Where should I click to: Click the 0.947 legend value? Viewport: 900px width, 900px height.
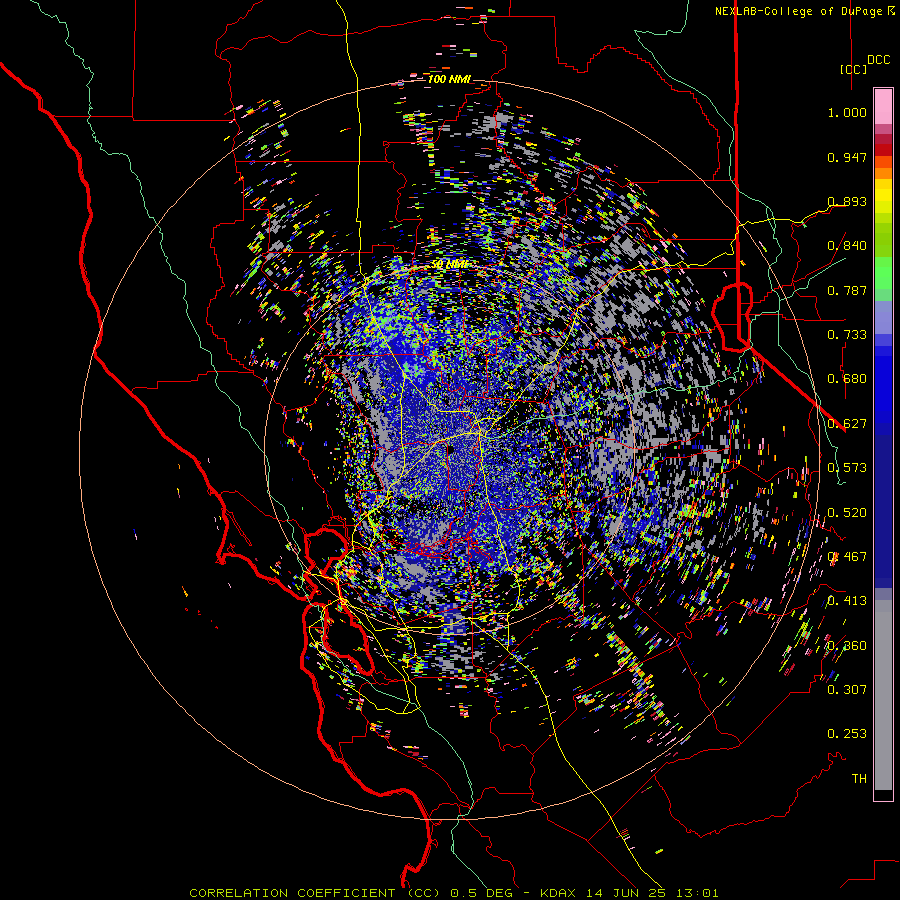pos(847,157)
